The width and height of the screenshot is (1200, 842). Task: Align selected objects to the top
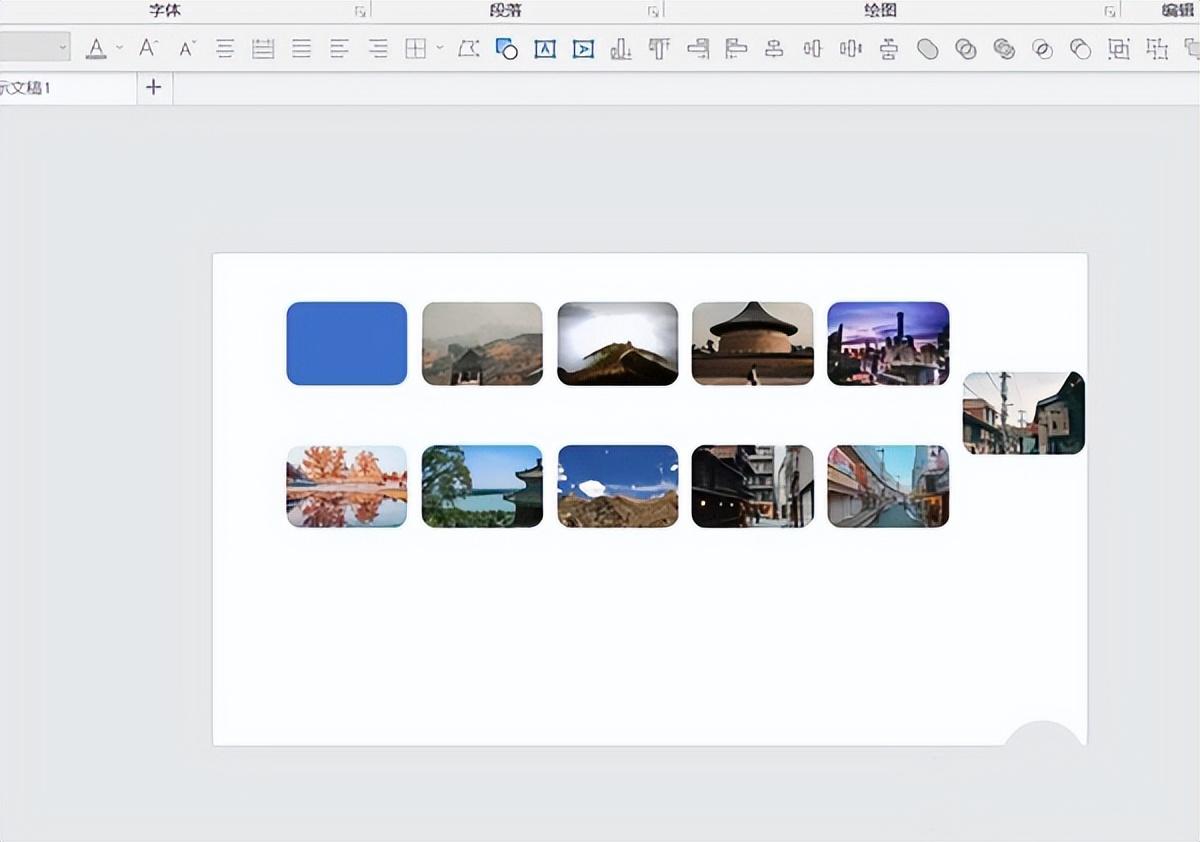click(659, 49)
